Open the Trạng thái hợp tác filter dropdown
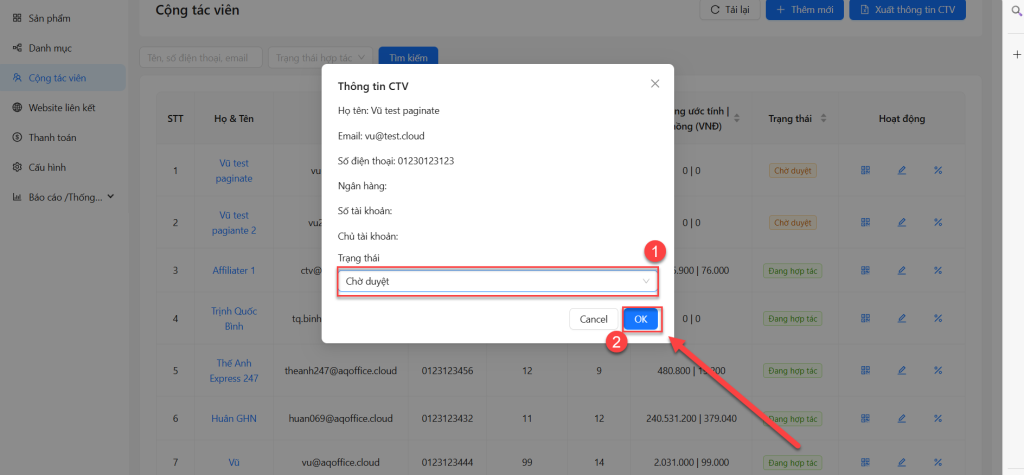Viewport: 1024px width, 475px height. [321, 58]
